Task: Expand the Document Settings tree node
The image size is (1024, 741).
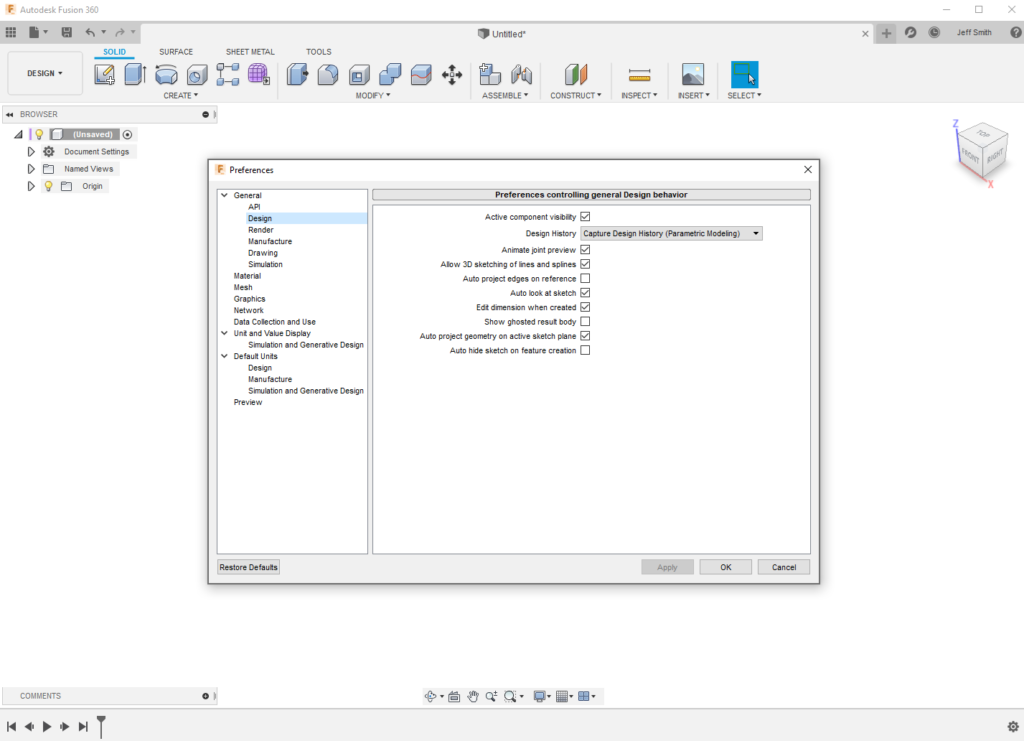Action: tap(31, 152)
